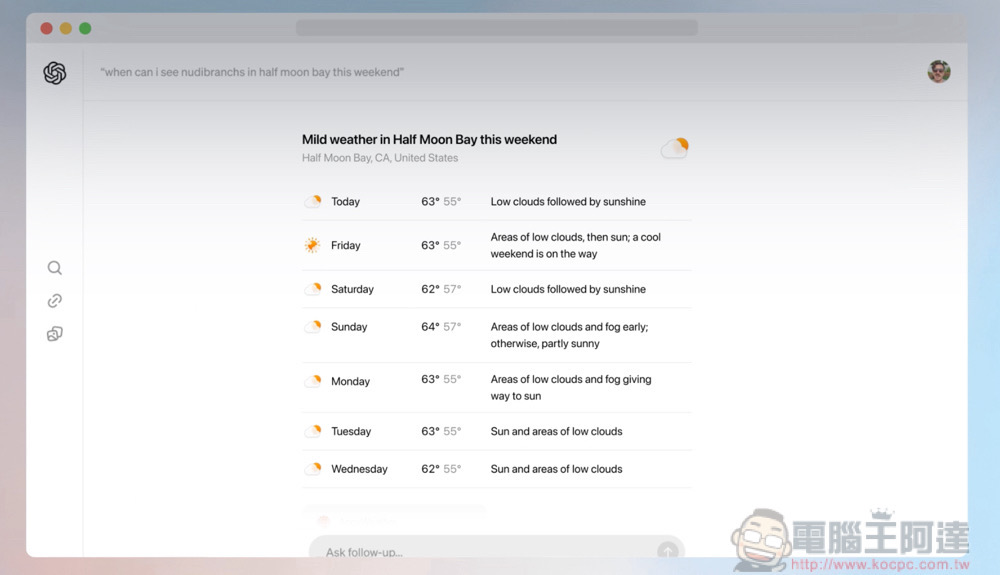Click the Monday forecast description
1000x575 pixels.
[x=570, y=388]
